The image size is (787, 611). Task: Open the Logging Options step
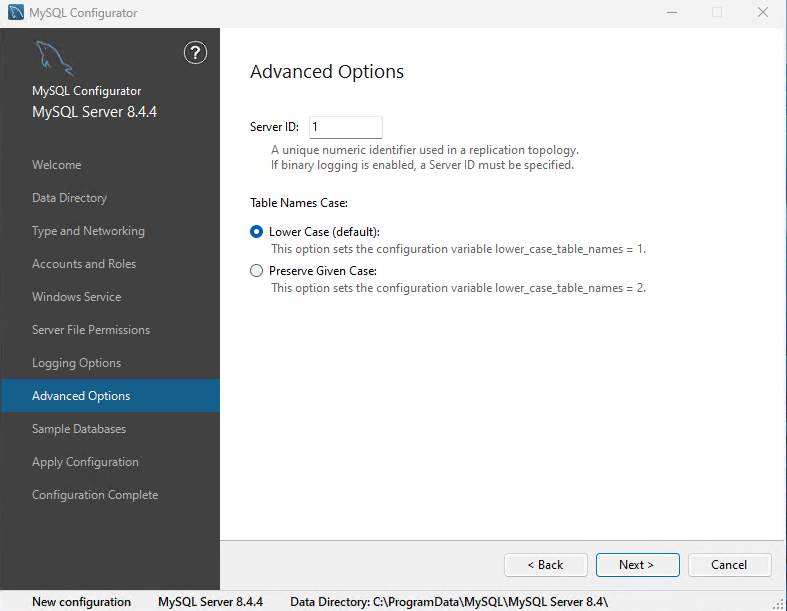point(76,363)
